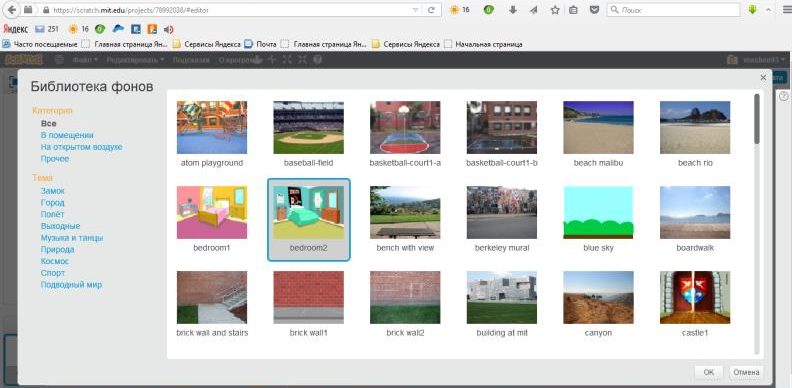This screenshot has width=792, height=388.
Task: Select the beach rio backdrop
Action: [695, 134]
